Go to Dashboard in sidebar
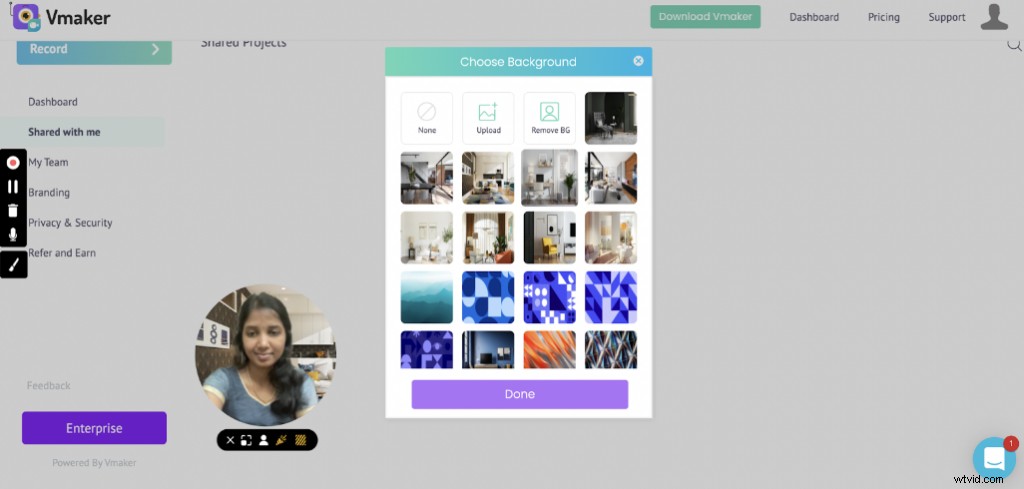Image resolution: width=1024 pixels, height=489 pixels. (x=53, y=102)
